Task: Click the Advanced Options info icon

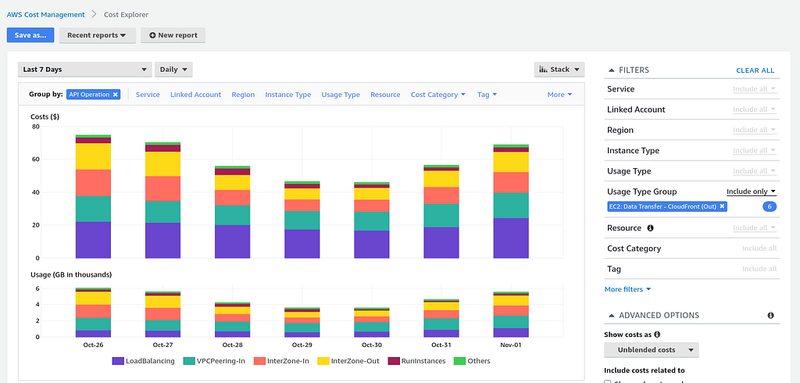Action: point(770,315)
